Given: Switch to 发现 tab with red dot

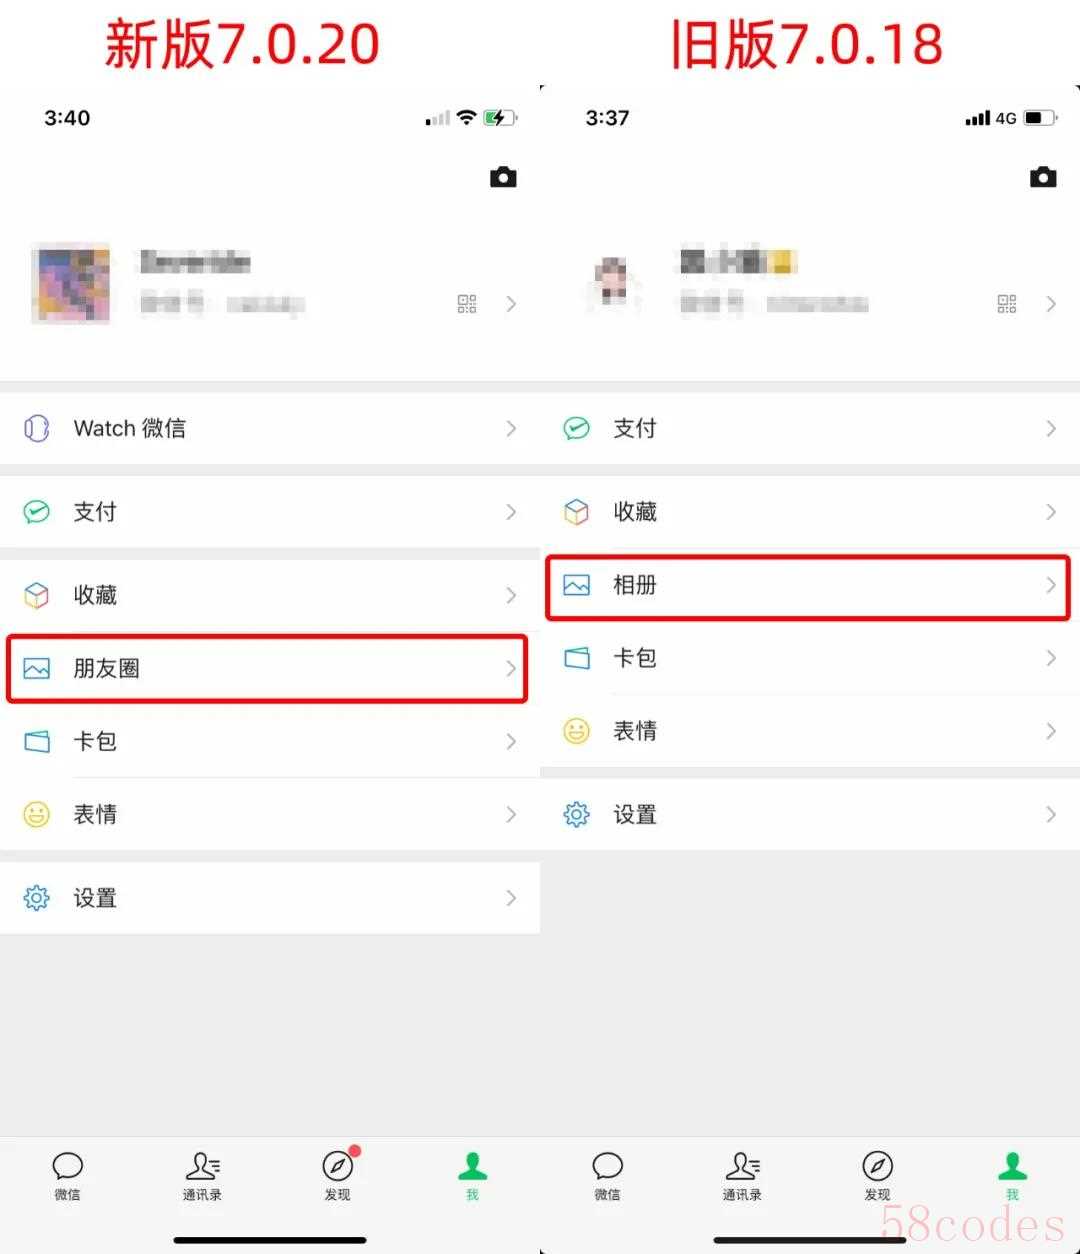Looking at the screenshot, I should tap(338, 1174).
